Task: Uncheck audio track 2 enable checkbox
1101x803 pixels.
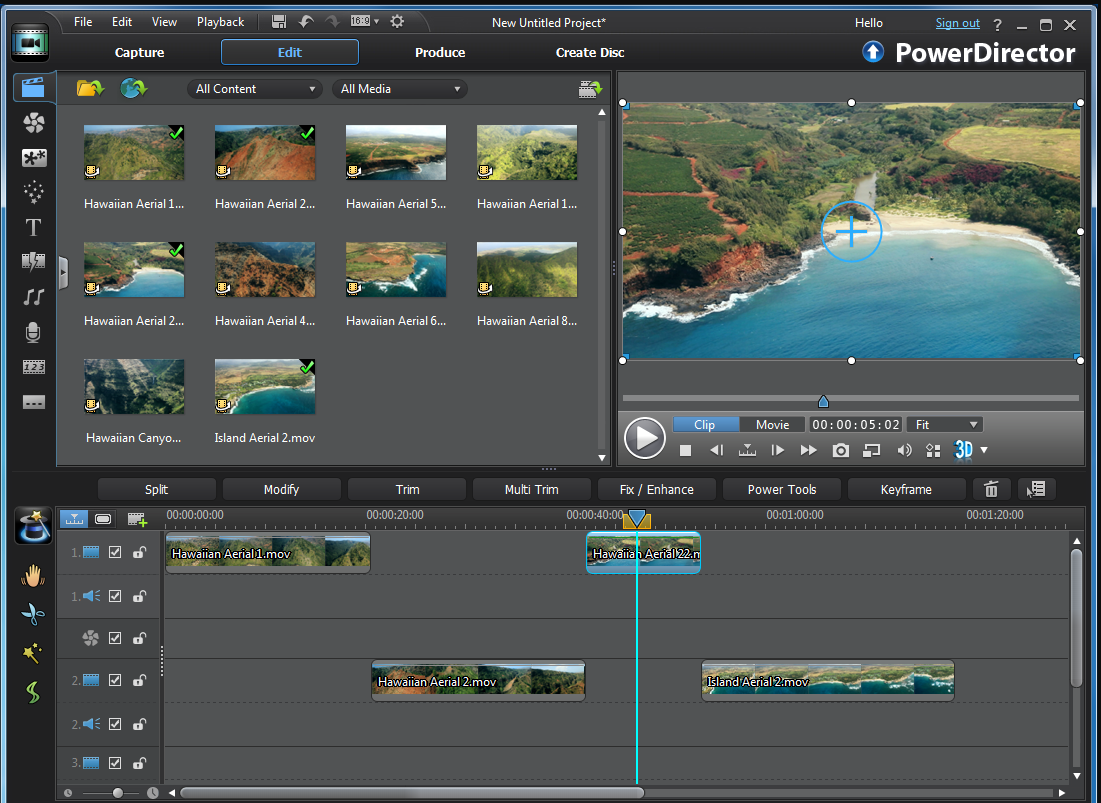Action: point(115,724)
